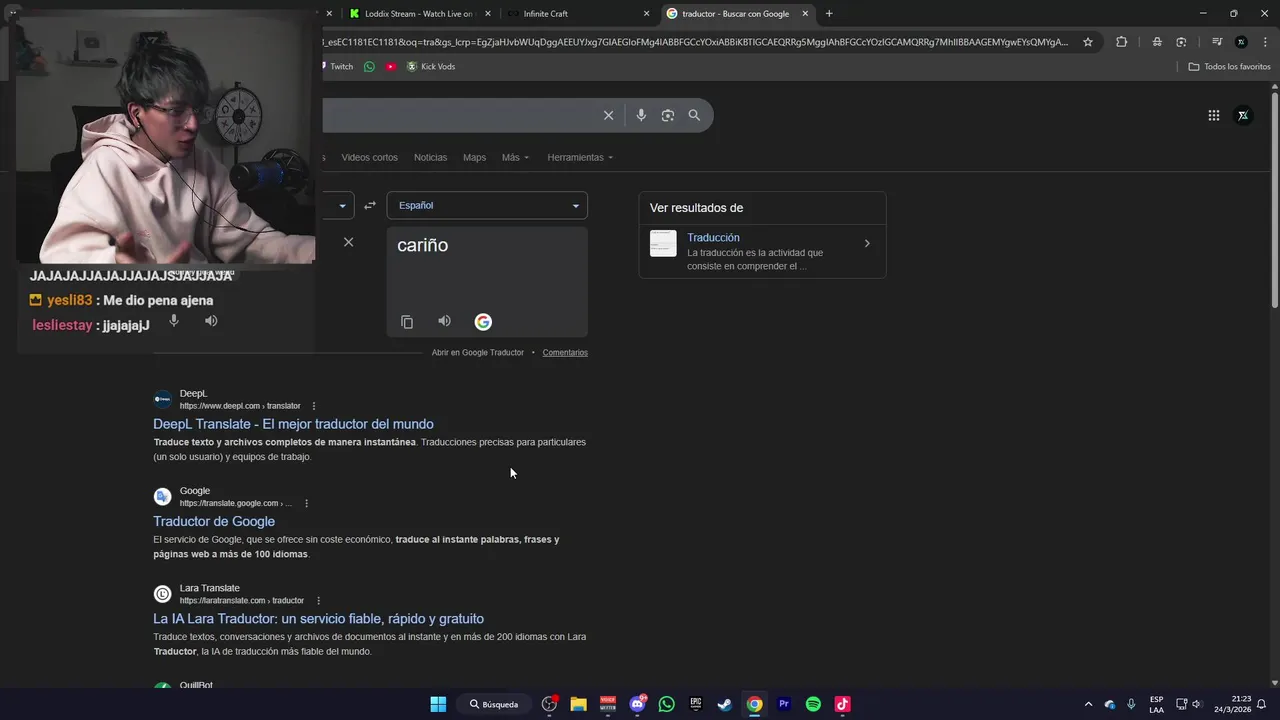Open the Chrome profile avatar

(1241, 42)
